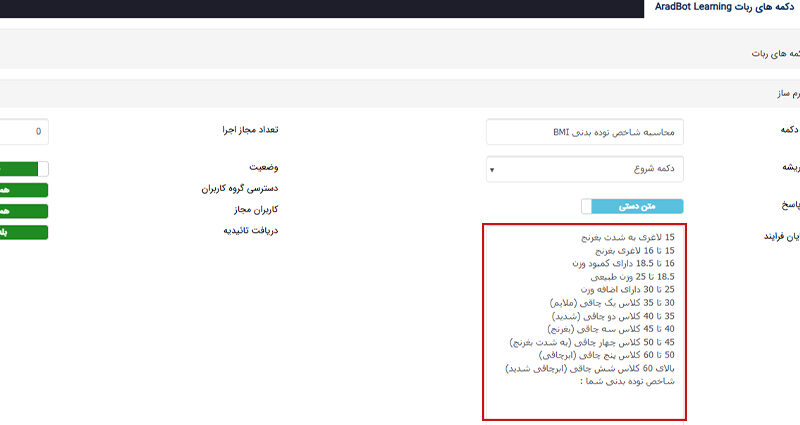This screenshot has width=800, height=425.
Task: Click the AradBot Learning header link
Action: [724, 7]
